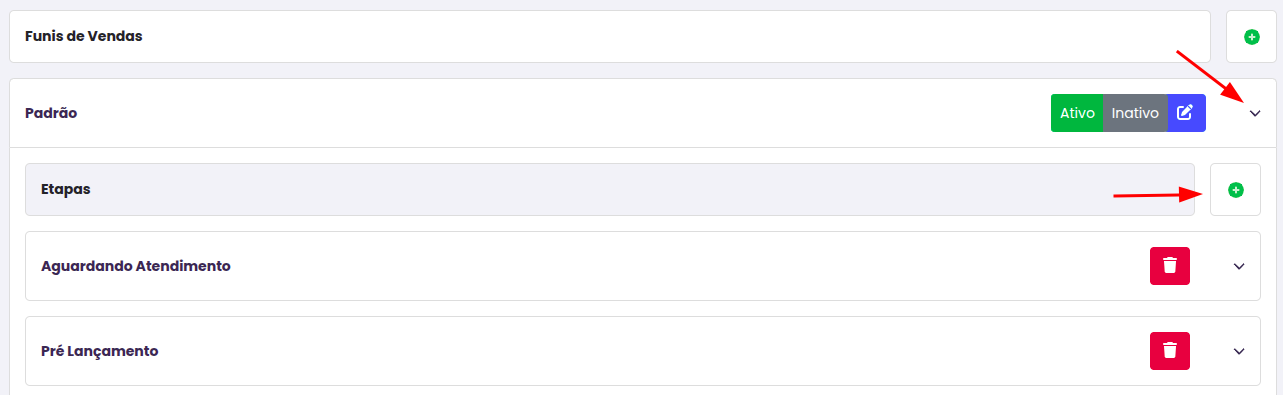Open the Aguardando Atendimento stage title
1283x395 pixels.
(136, 266)
